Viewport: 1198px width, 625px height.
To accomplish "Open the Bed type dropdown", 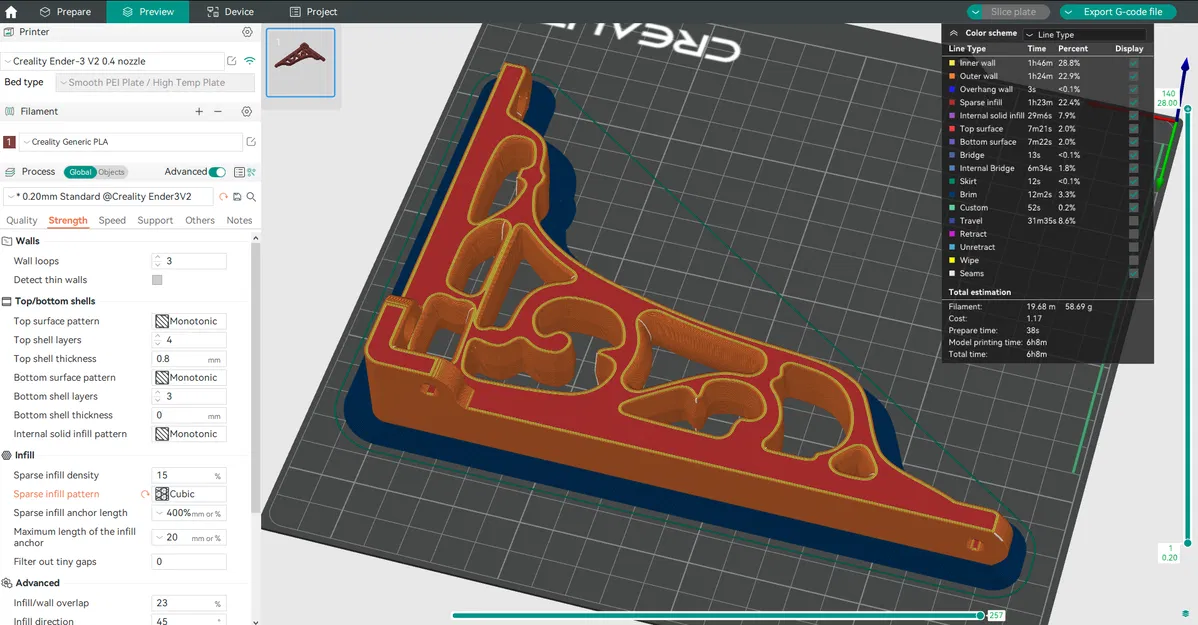I will (155, 83).
